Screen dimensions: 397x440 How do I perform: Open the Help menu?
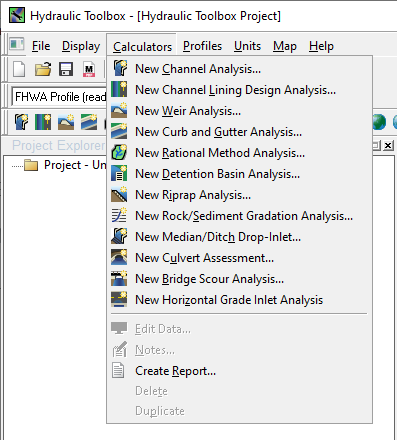(321, 46)
